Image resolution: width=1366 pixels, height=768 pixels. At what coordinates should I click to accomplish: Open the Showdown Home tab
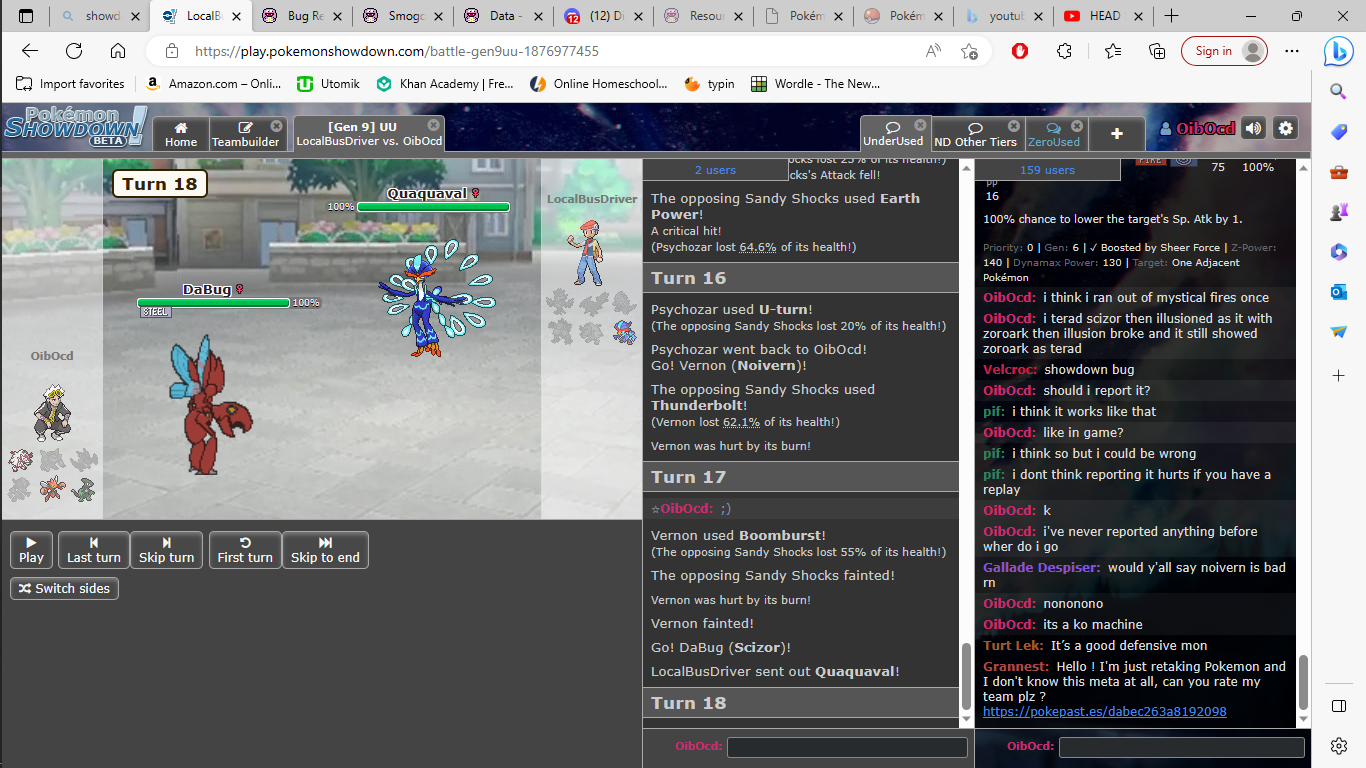point(181,134)
